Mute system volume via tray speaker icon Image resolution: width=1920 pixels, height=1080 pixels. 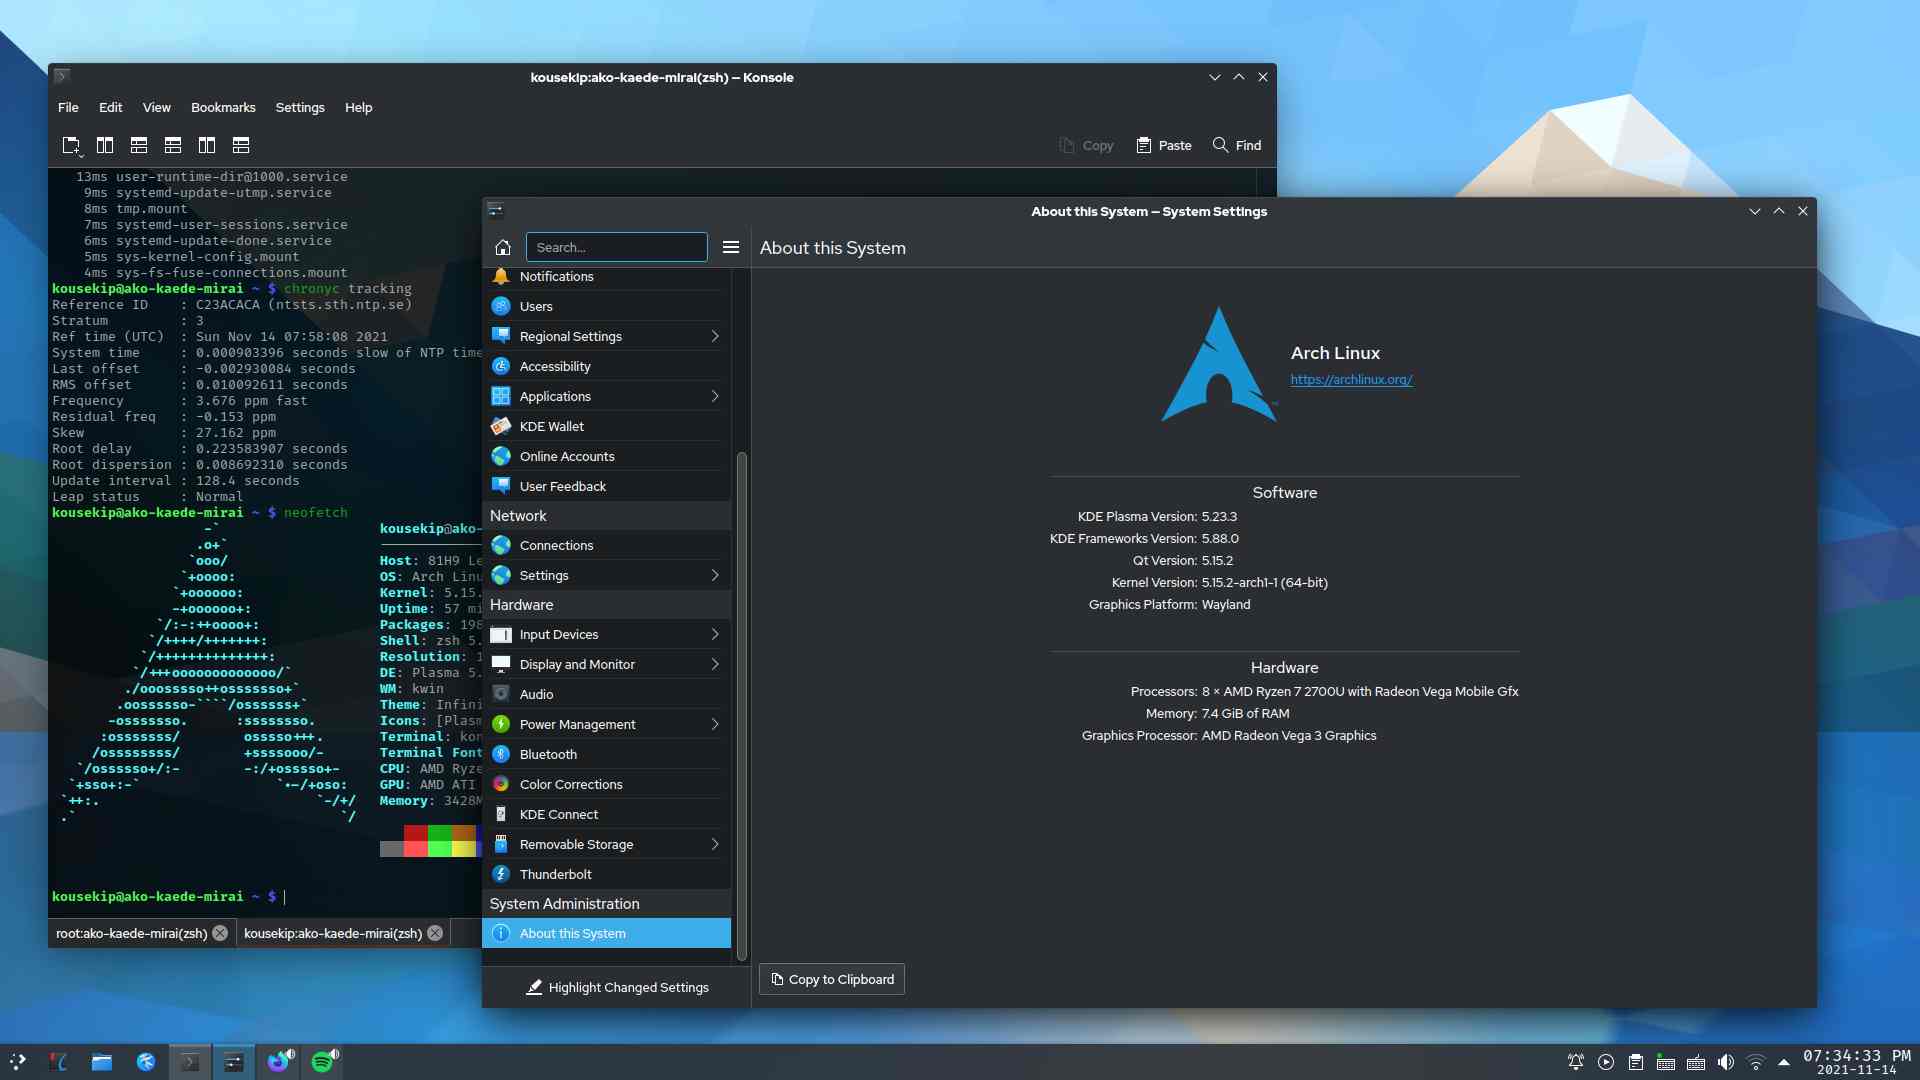(x=1725, y=1062)
